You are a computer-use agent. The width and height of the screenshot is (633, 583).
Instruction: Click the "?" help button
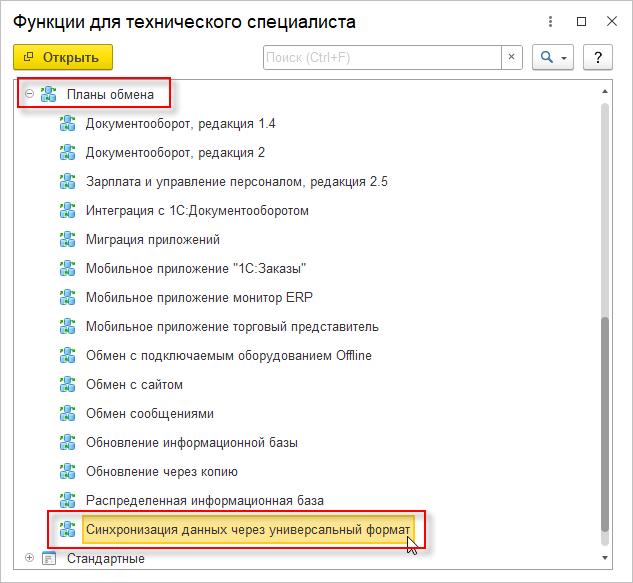tap(597, 57)
